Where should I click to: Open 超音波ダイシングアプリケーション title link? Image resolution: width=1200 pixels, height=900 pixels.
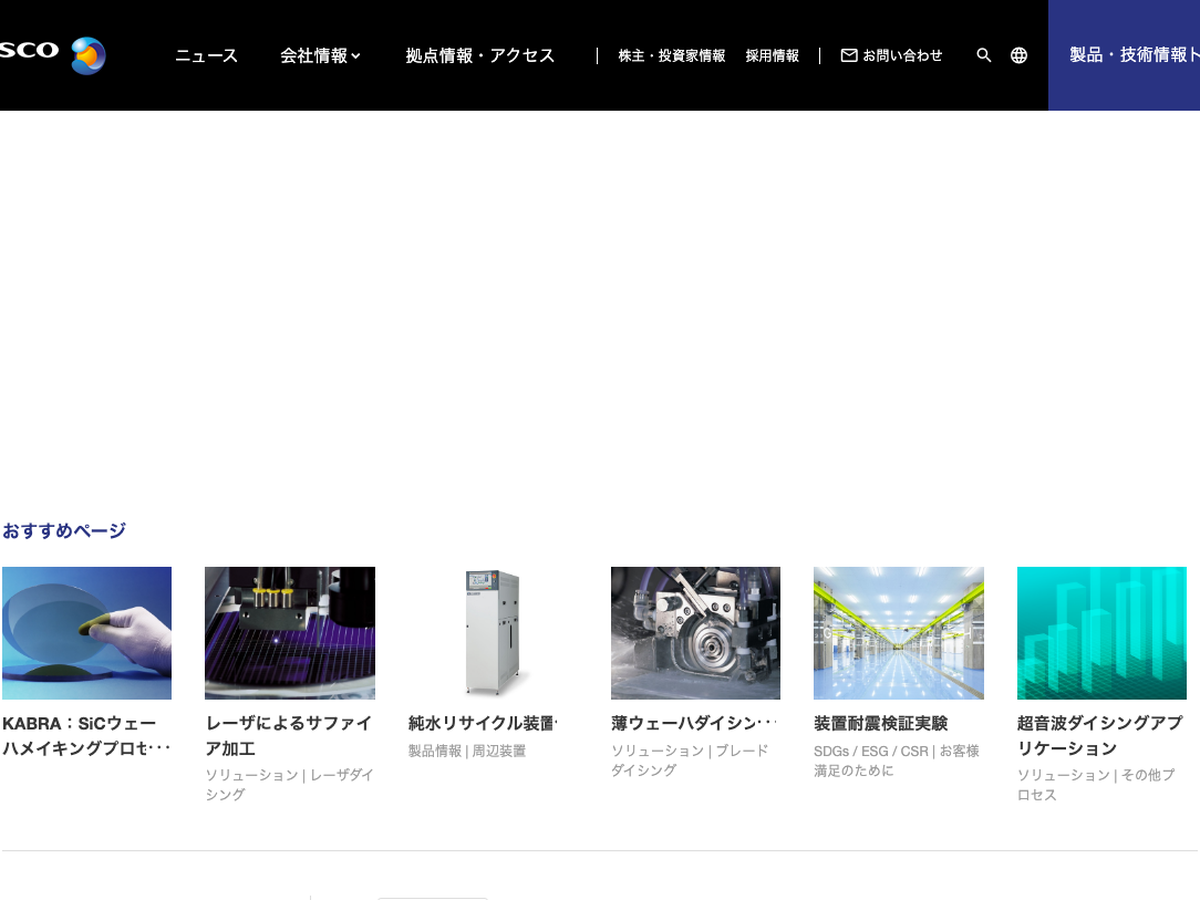click(x=1099, y=735)
